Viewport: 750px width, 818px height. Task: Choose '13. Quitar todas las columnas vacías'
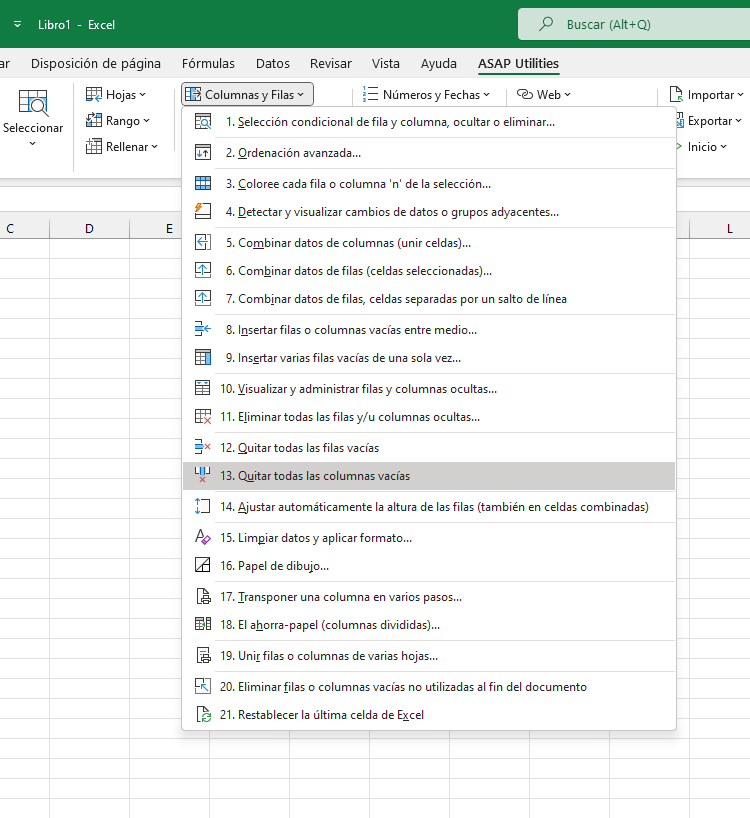(429, 475)
